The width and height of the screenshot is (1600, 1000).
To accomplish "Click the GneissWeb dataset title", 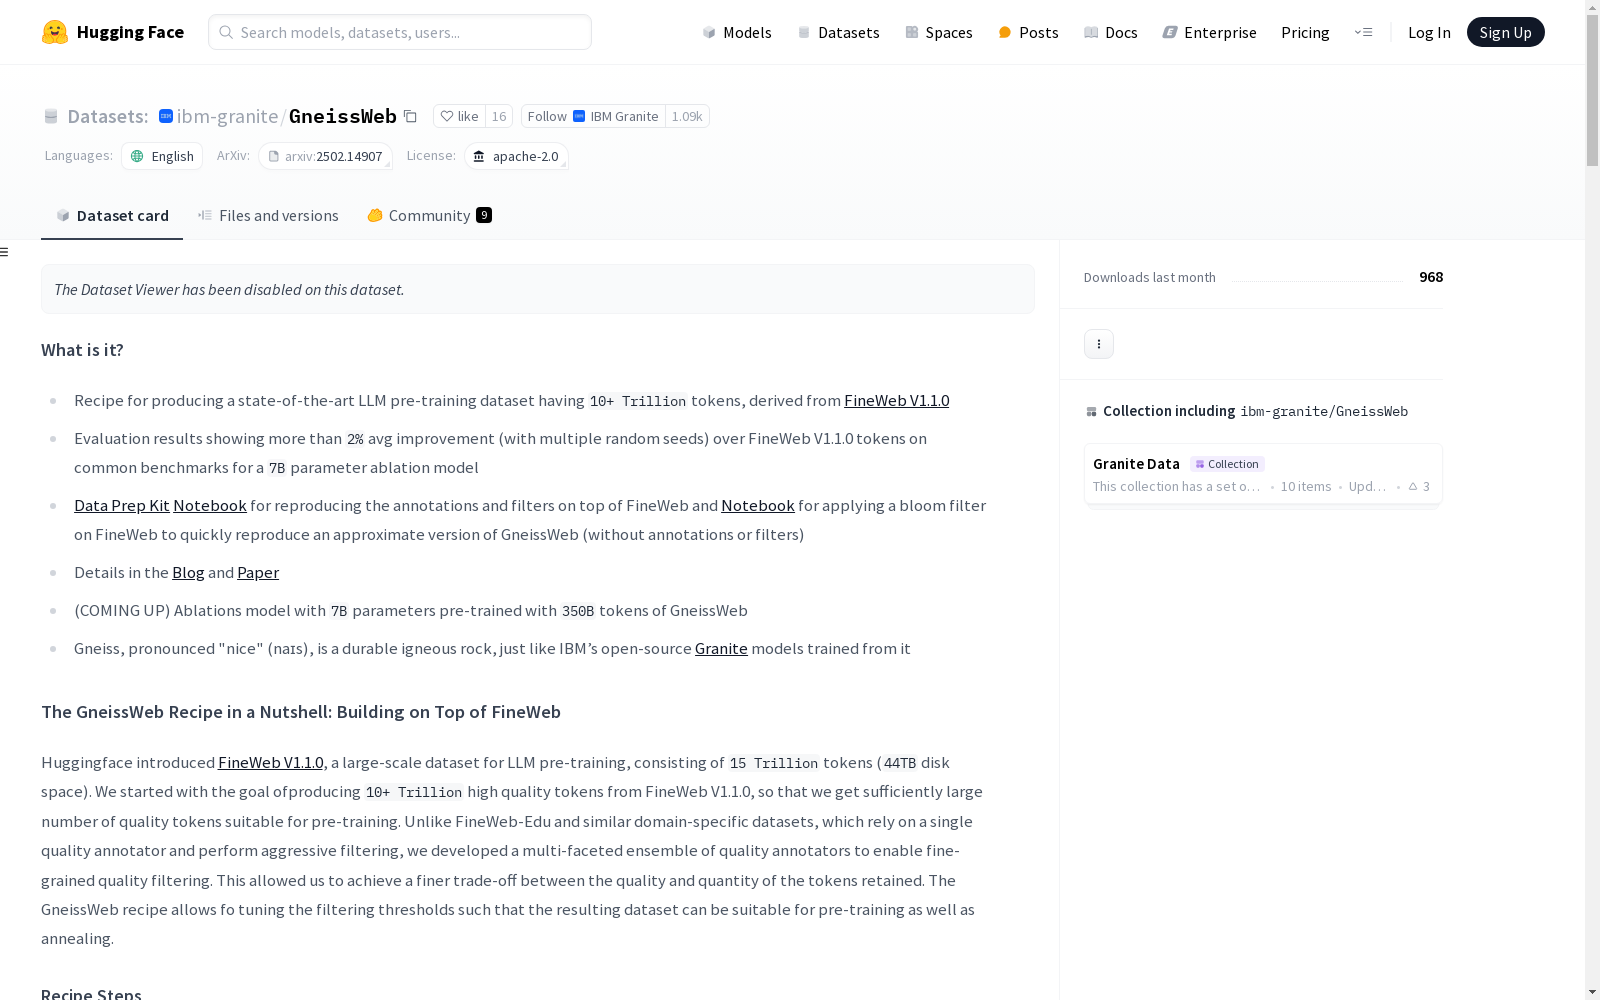I will tap(343, 116).
